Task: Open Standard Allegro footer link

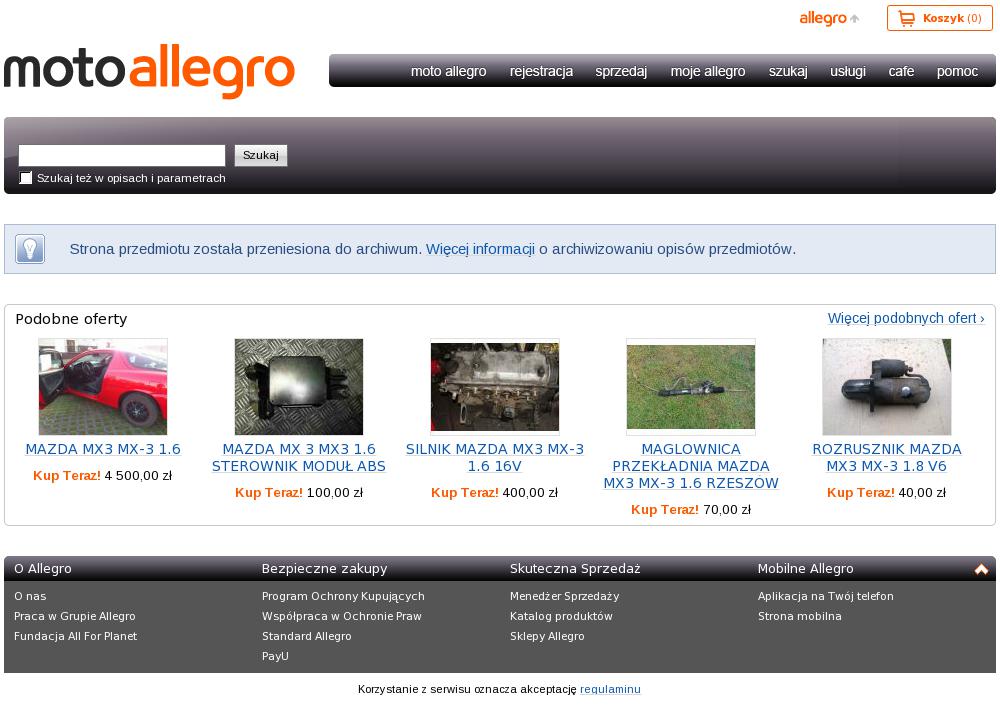Action: coord(307,636)
